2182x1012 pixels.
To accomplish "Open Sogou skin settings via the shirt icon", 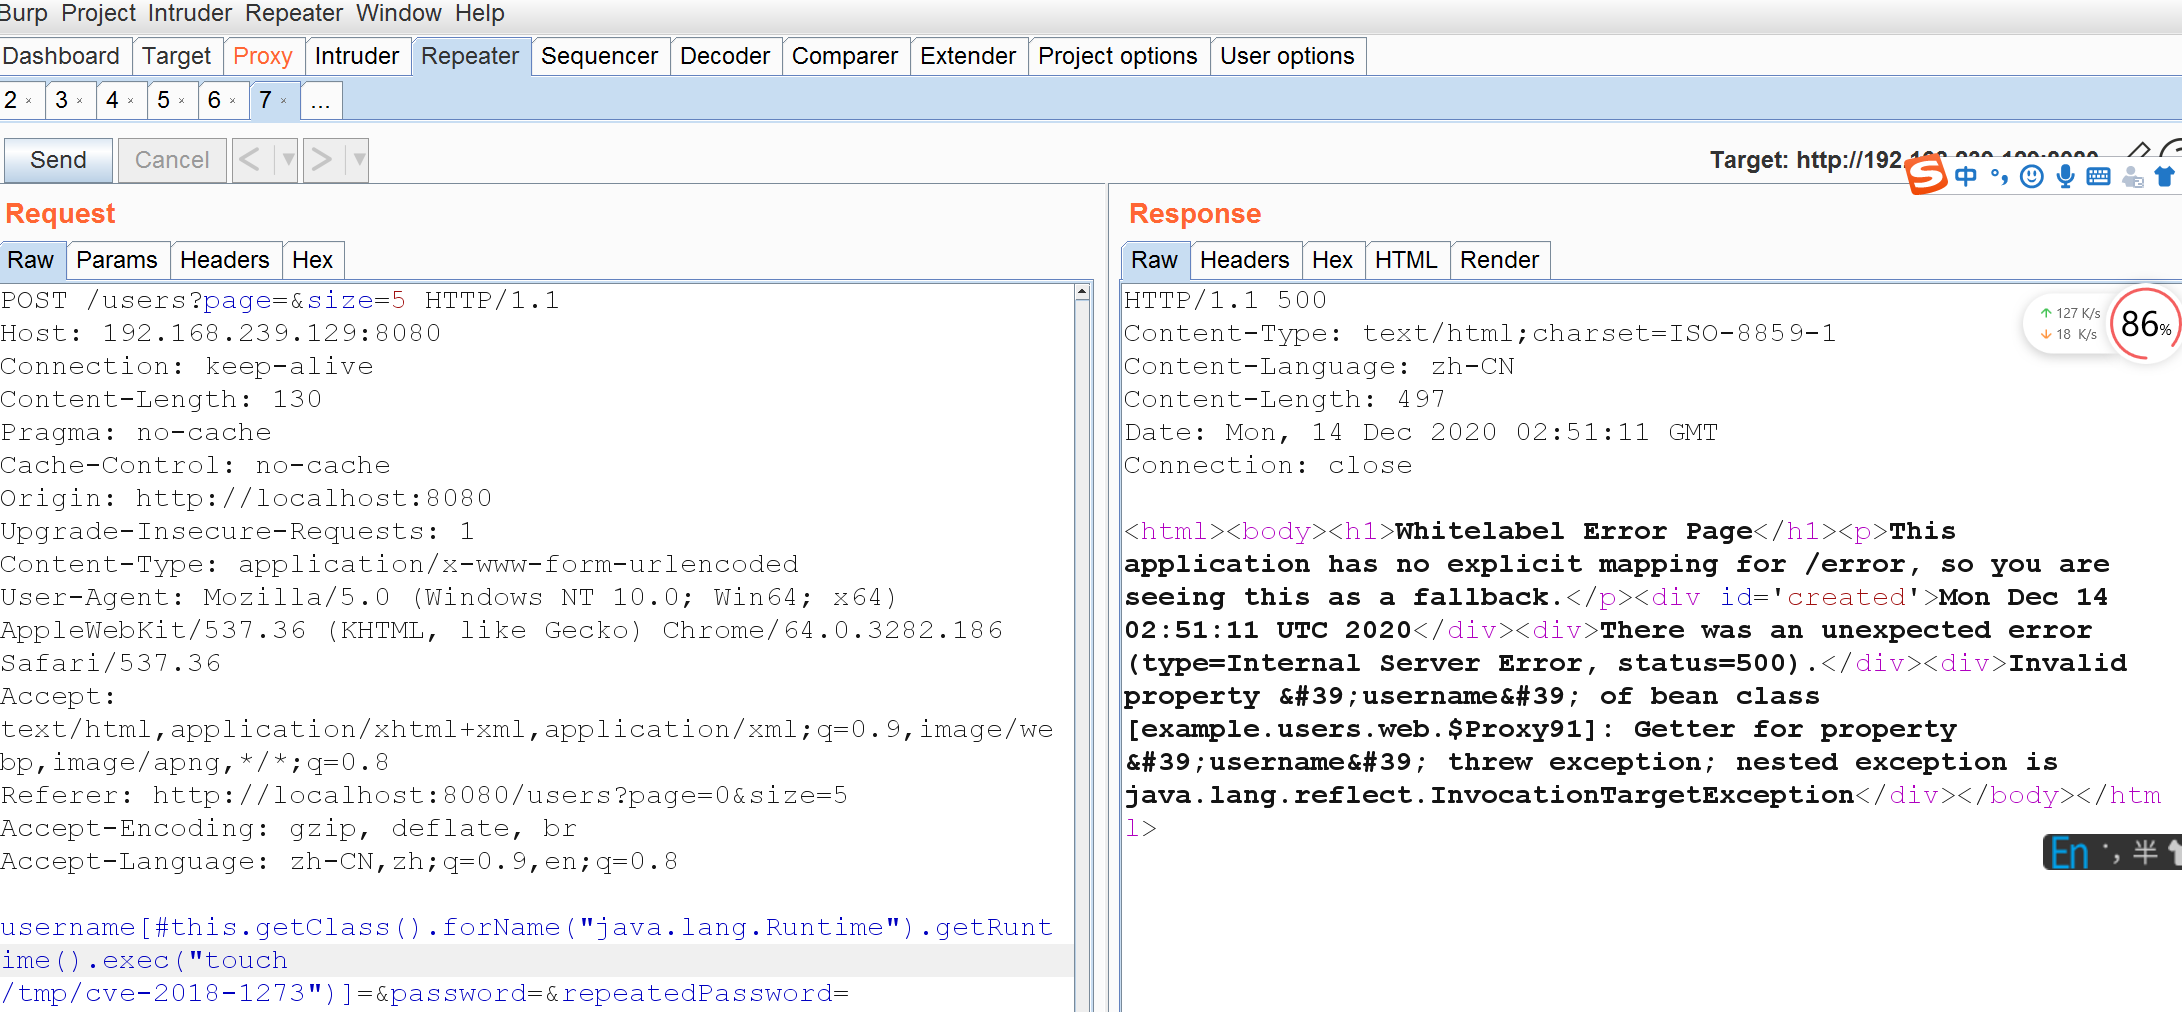I will [x=2166, y=177].
